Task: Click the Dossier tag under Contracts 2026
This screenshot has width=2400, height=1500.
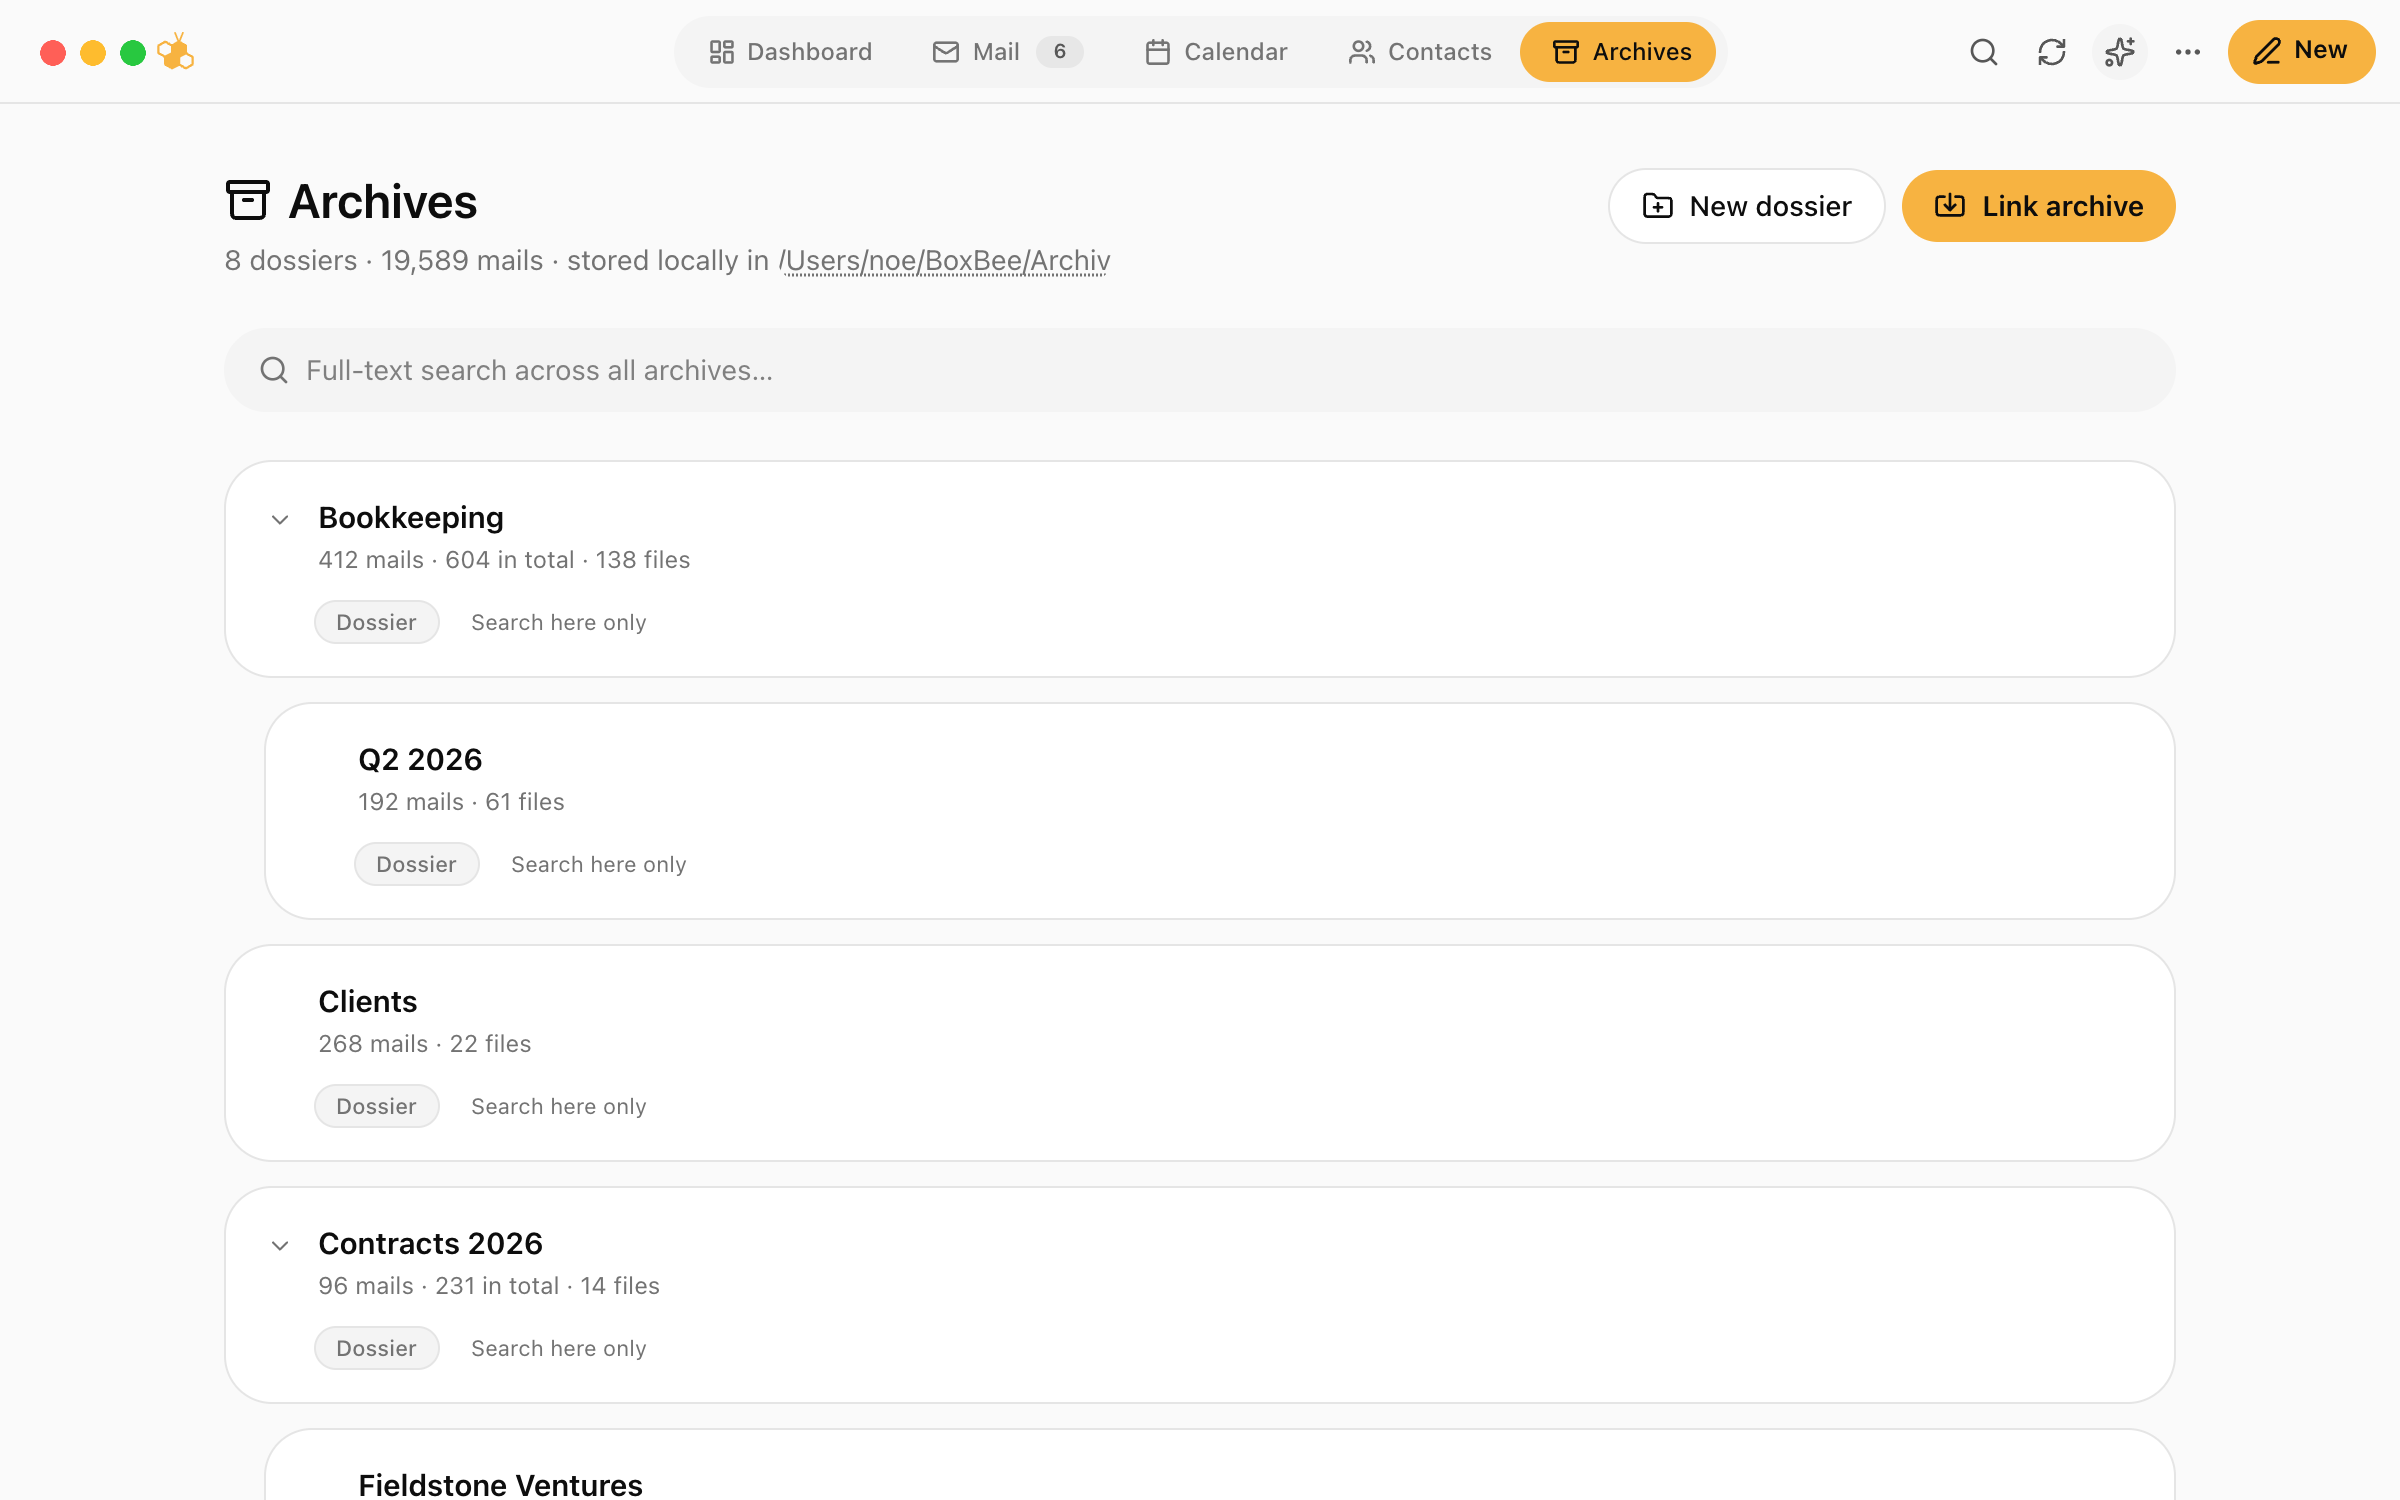Action: click(376, 1348)
